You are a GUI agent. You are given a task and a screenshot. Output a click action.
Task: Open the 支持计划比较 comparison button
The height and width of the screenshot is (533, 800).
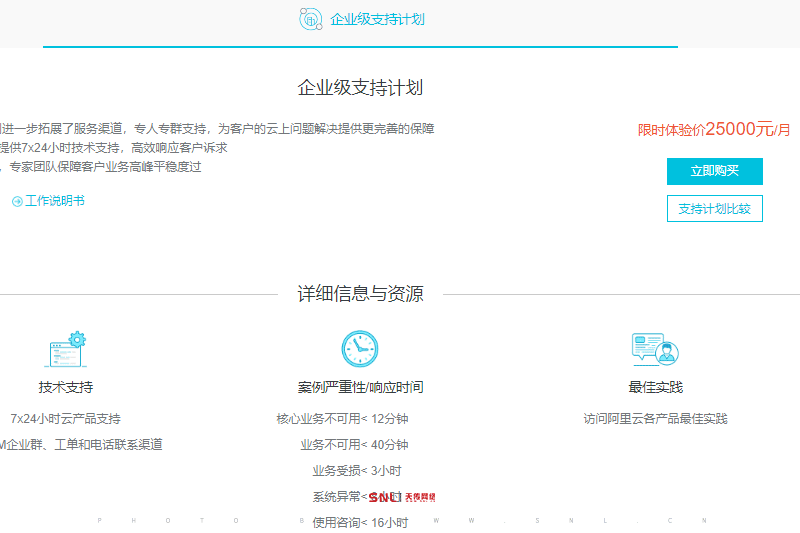715,209
